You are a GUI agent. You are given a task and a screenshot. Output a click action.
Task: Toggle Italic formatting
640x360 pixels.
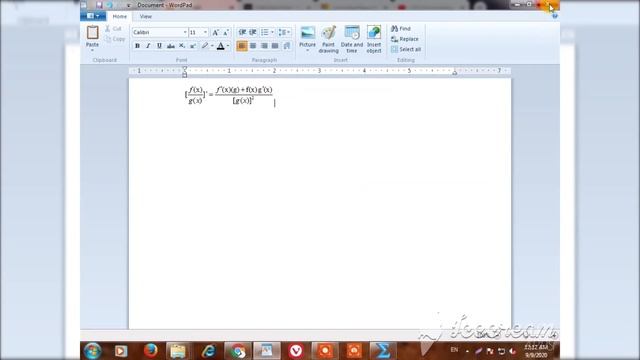[x=148, y=46]
